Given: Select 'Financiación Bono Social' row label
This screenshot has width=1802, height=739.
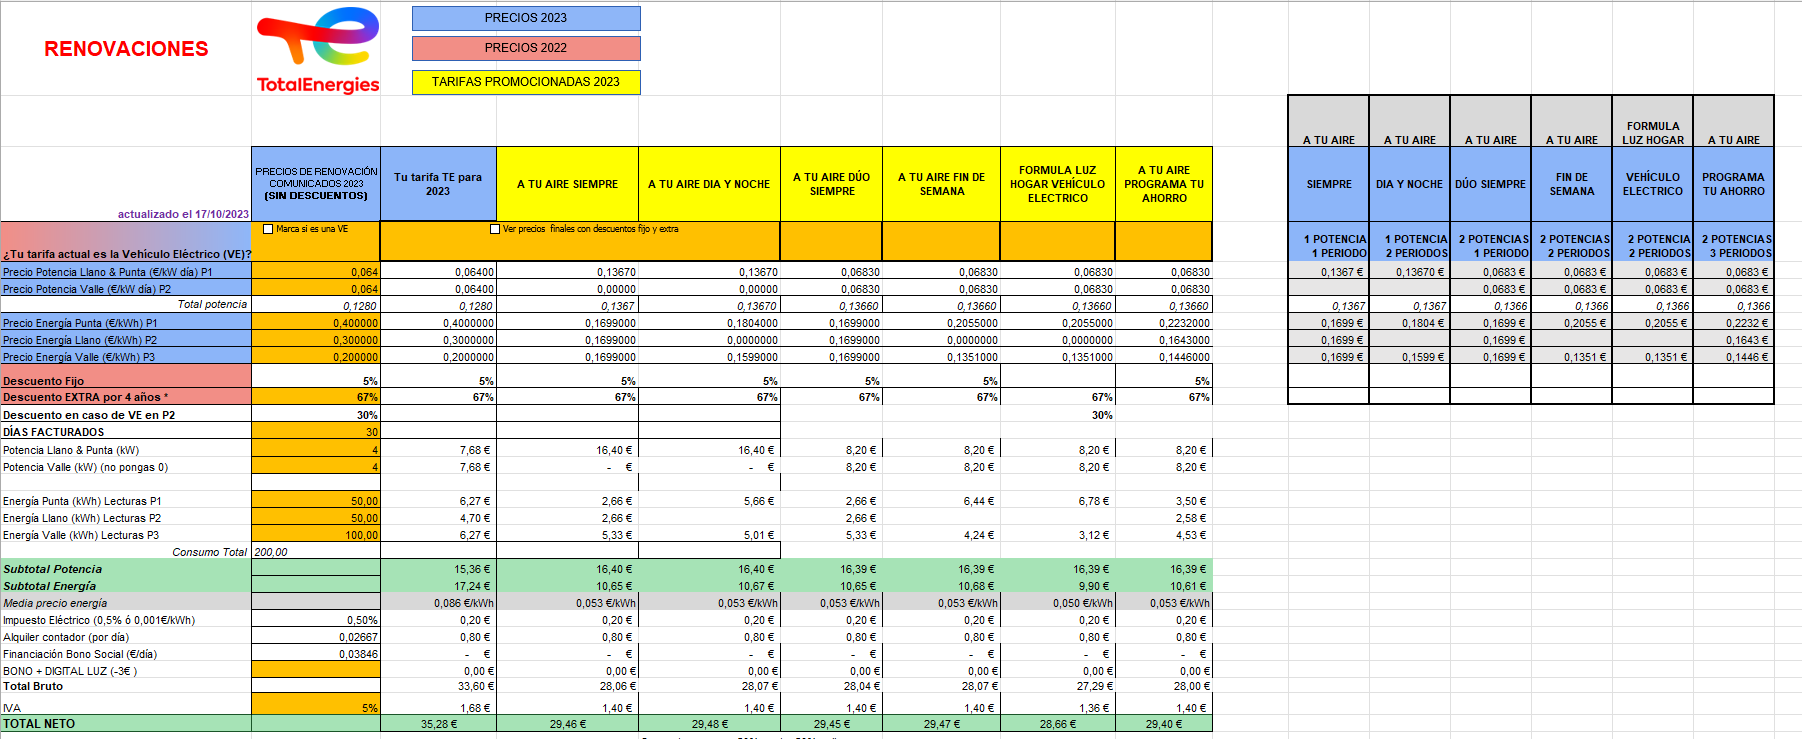Looking at the screenshot, I should [126, 654].
